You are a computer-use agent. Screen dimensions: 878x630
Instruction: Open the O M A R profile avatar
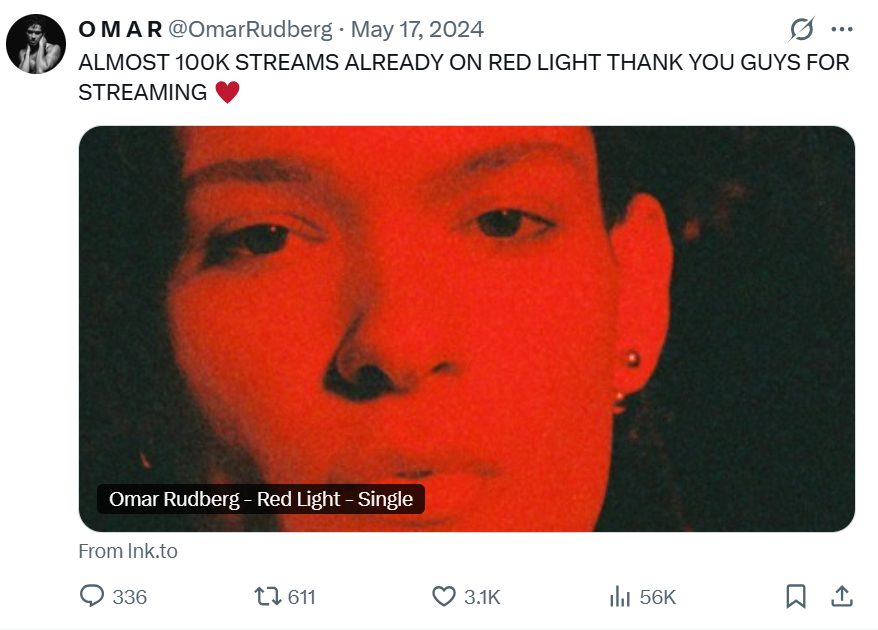(35, 44)
